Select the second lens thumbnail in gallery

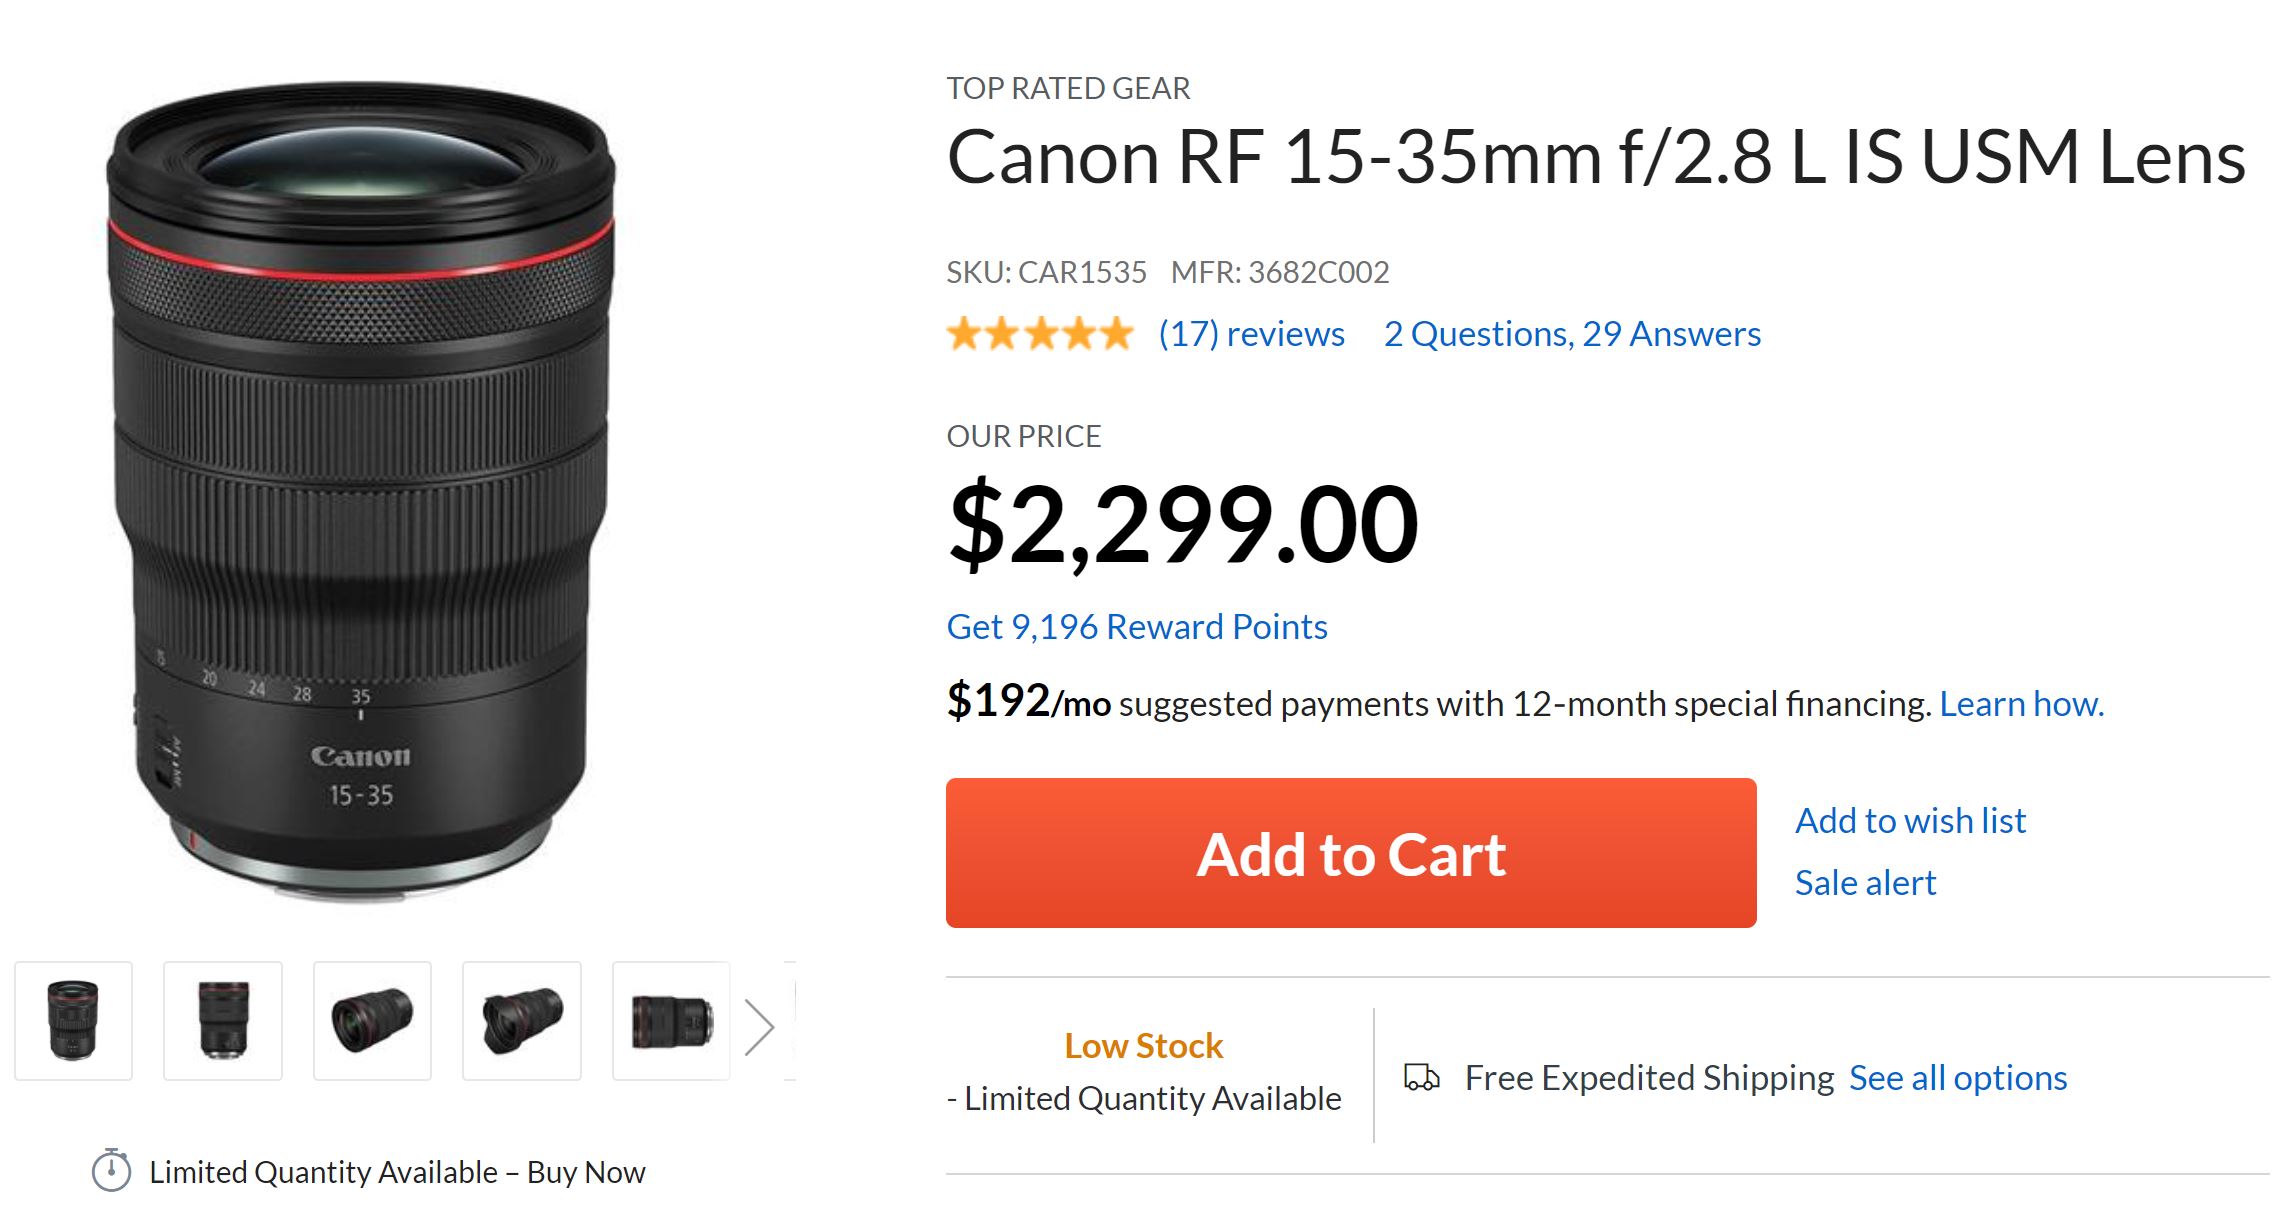[223, 1021]
